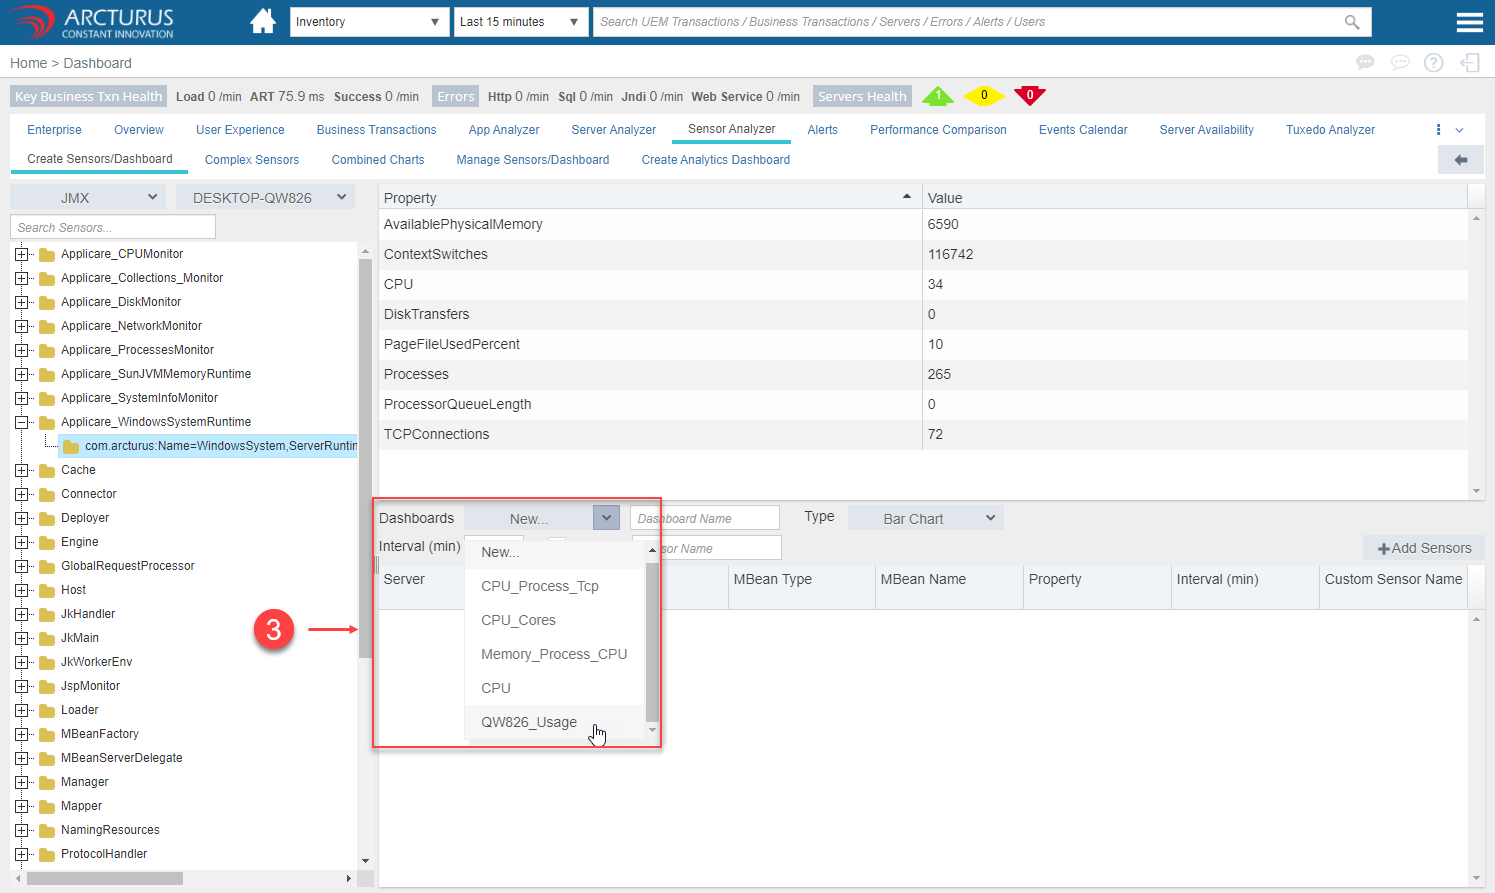
Task: Click the yellow diamond server health indicator
Action: click(x=983, y=96)
